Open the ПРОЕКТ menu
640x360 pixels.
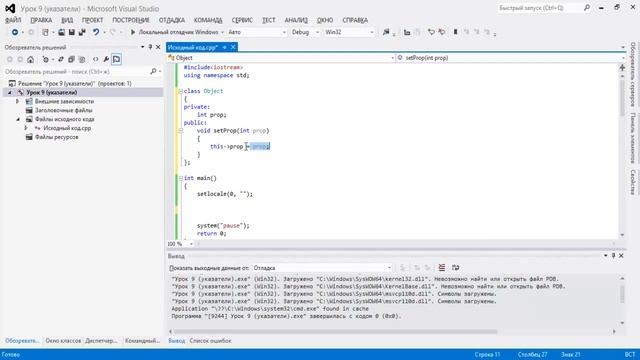[92, 20]
